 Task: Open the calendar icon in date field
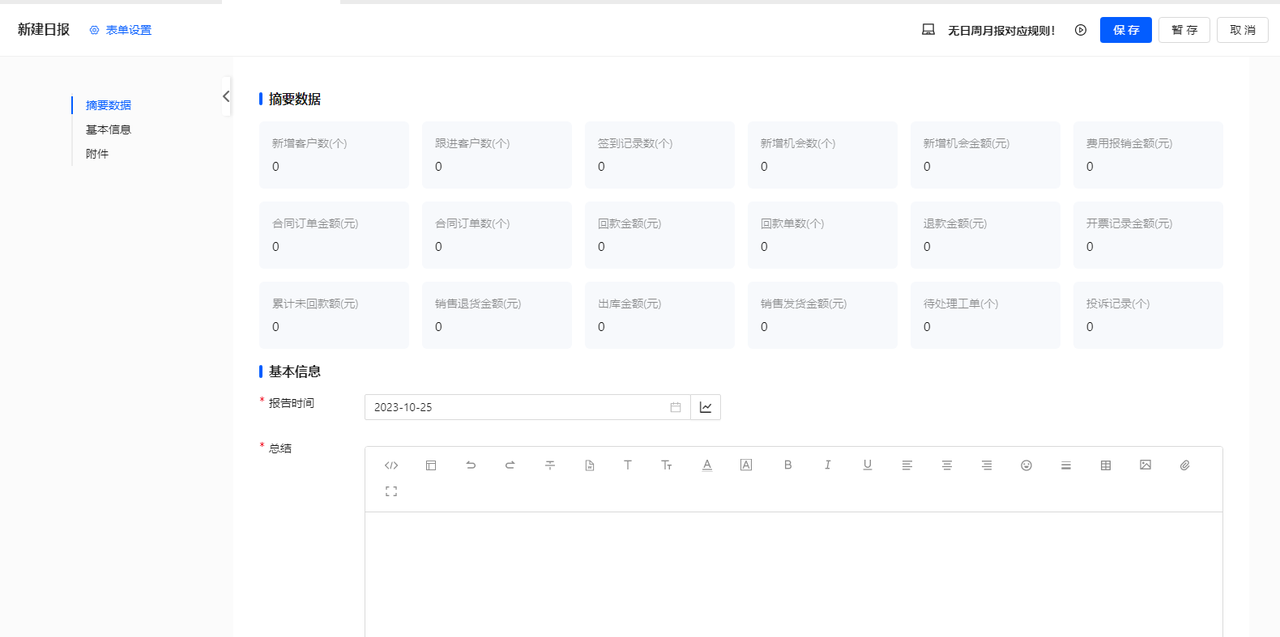click(x=675, y=407)
